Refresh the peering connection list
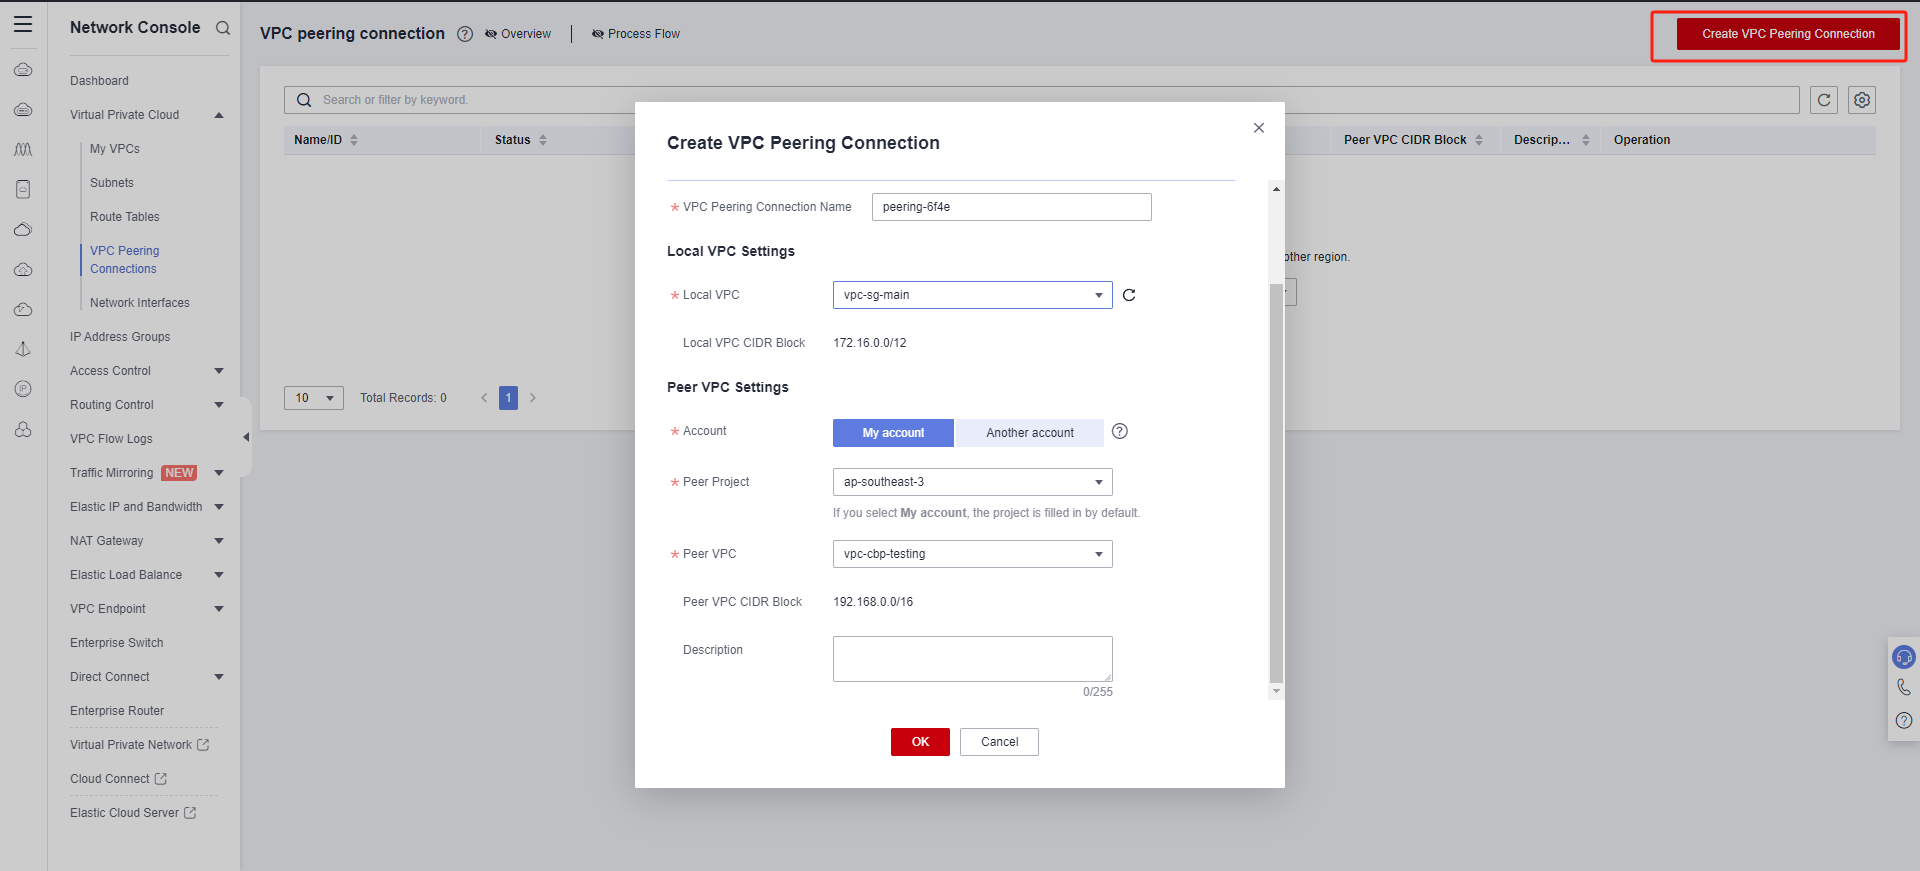The height and width of the screenshot is (871, 1920). (x=1824, y=100)
